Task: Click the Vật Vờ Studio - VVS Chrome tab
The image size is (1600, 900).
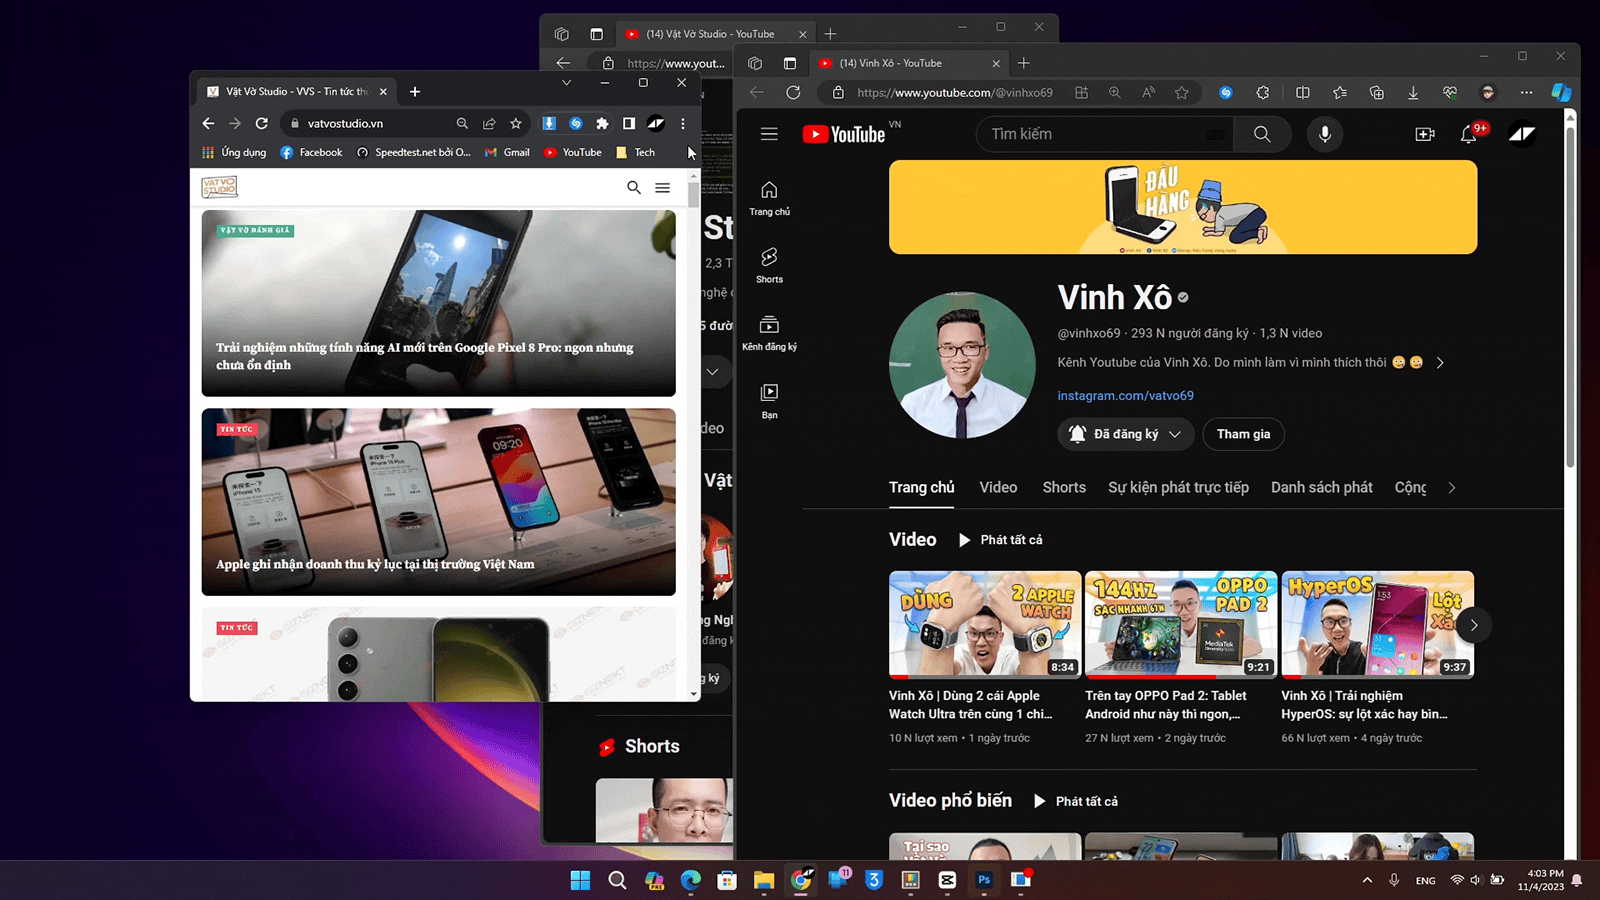Action: pyautogui.click(x=296, y=91)
